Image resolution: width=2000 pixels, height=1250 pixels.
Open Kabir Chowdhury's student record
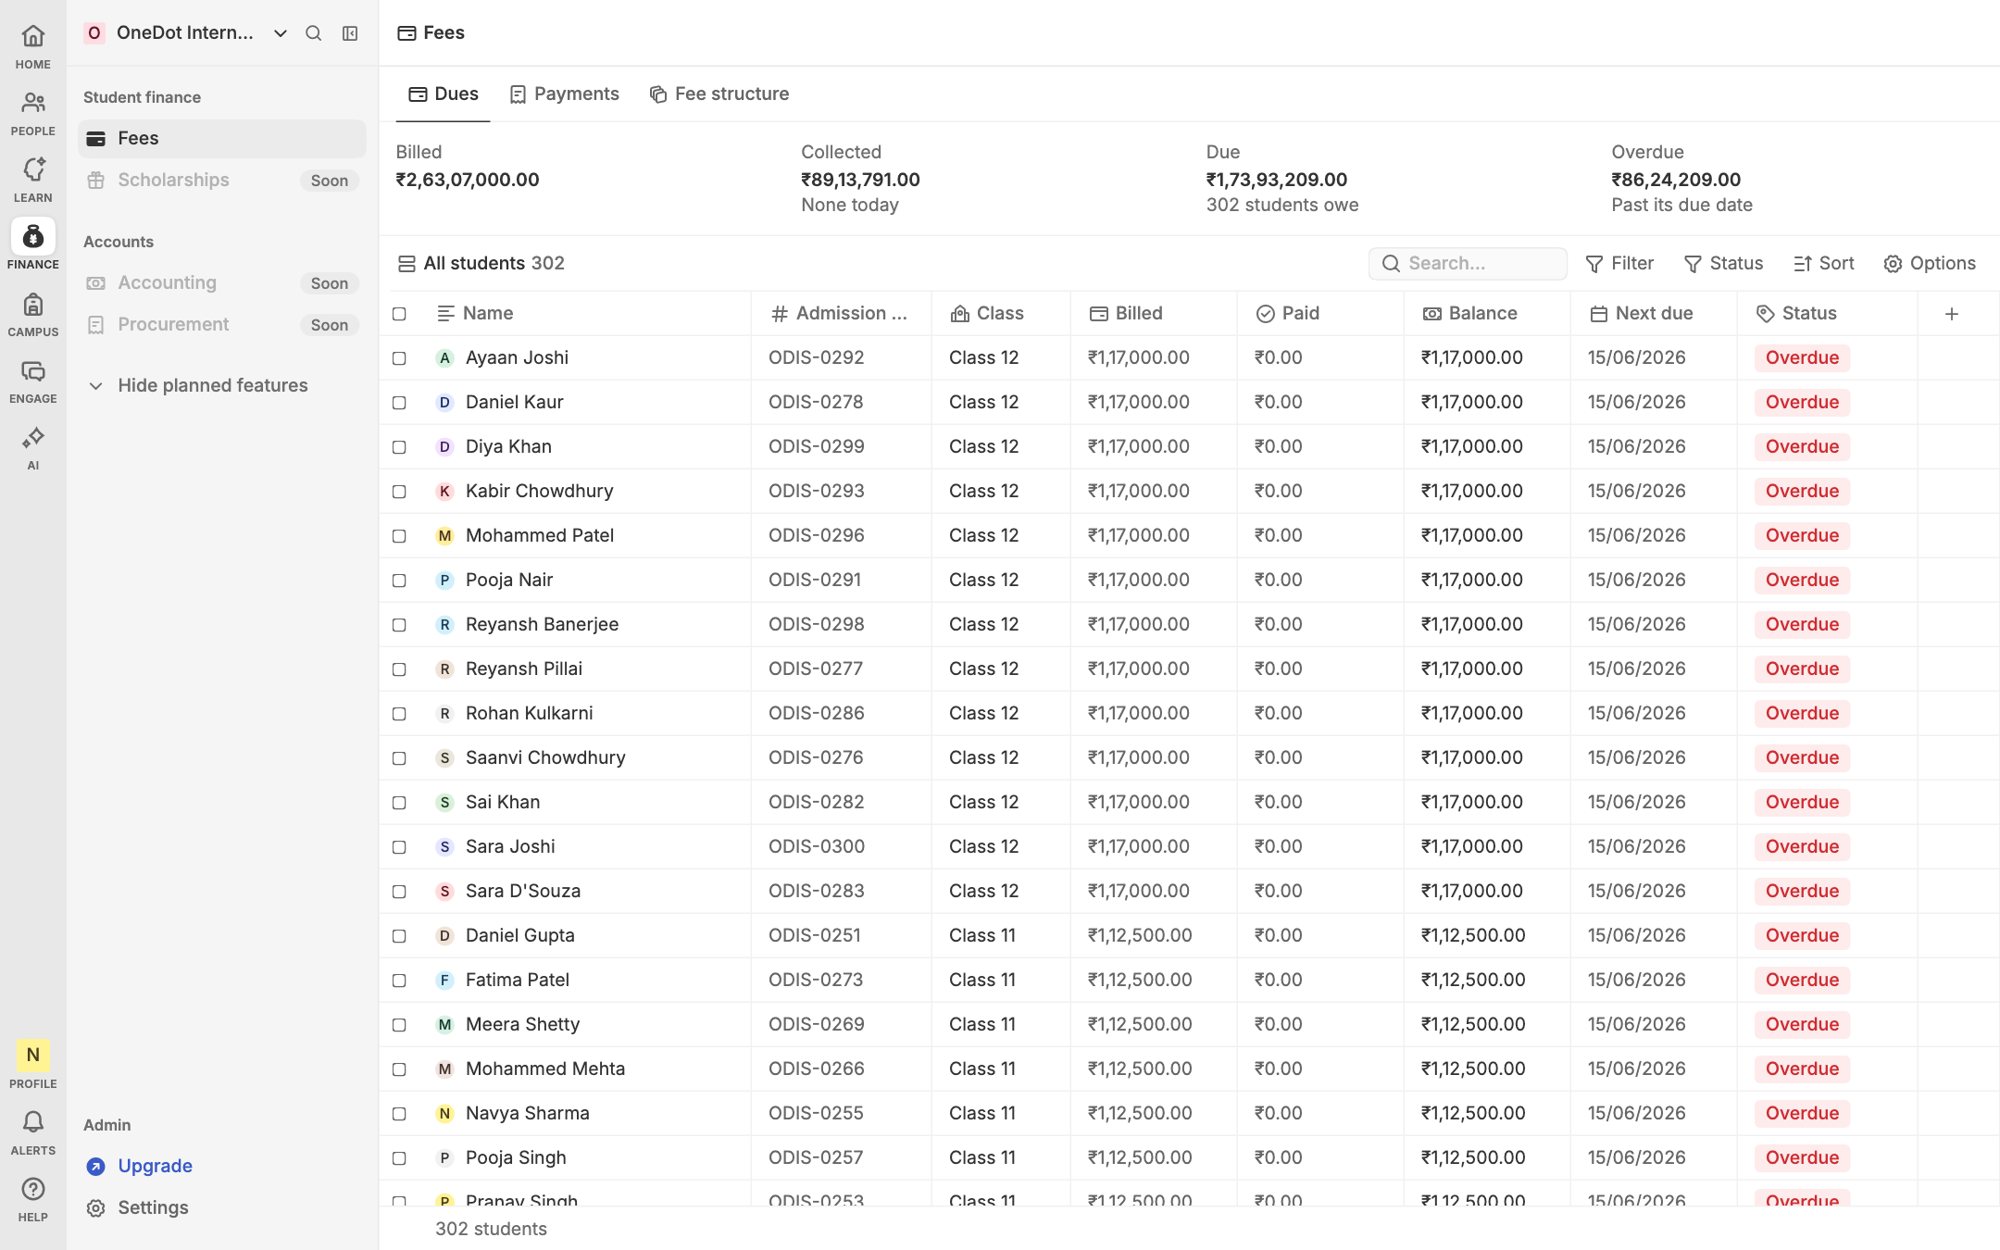pos(539,491)
